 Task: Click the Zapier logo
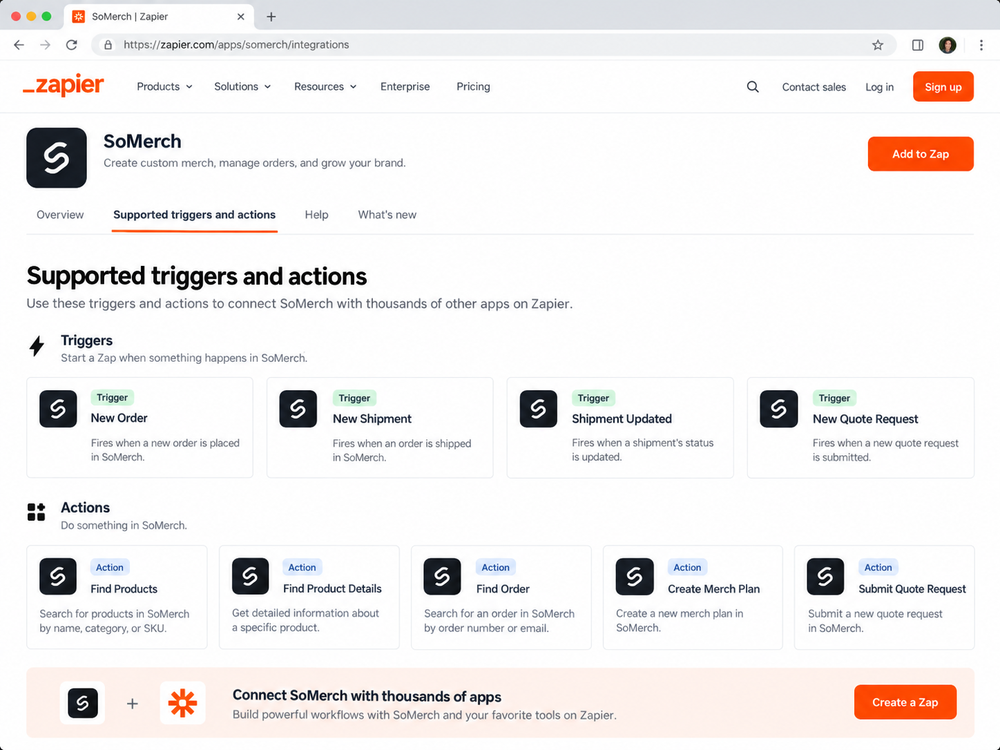click(x=63, y=85)
